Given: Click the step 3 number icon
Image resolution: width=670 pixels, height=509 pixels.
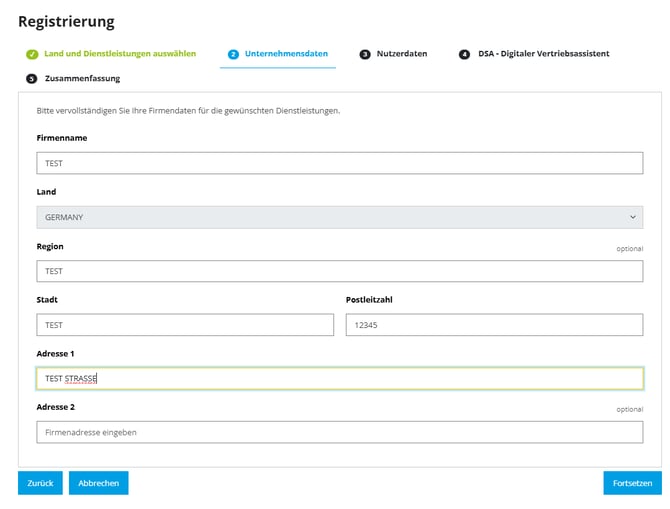Looking at the screenshot, I should [x=365, y=54].
